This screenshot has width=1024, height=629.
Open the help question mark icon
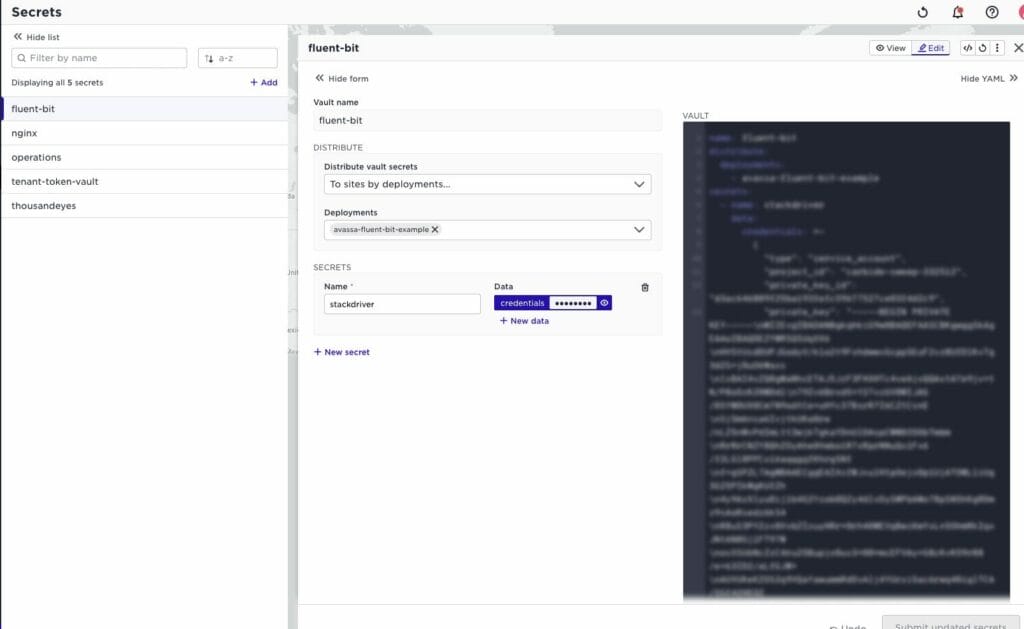[991, 12]
